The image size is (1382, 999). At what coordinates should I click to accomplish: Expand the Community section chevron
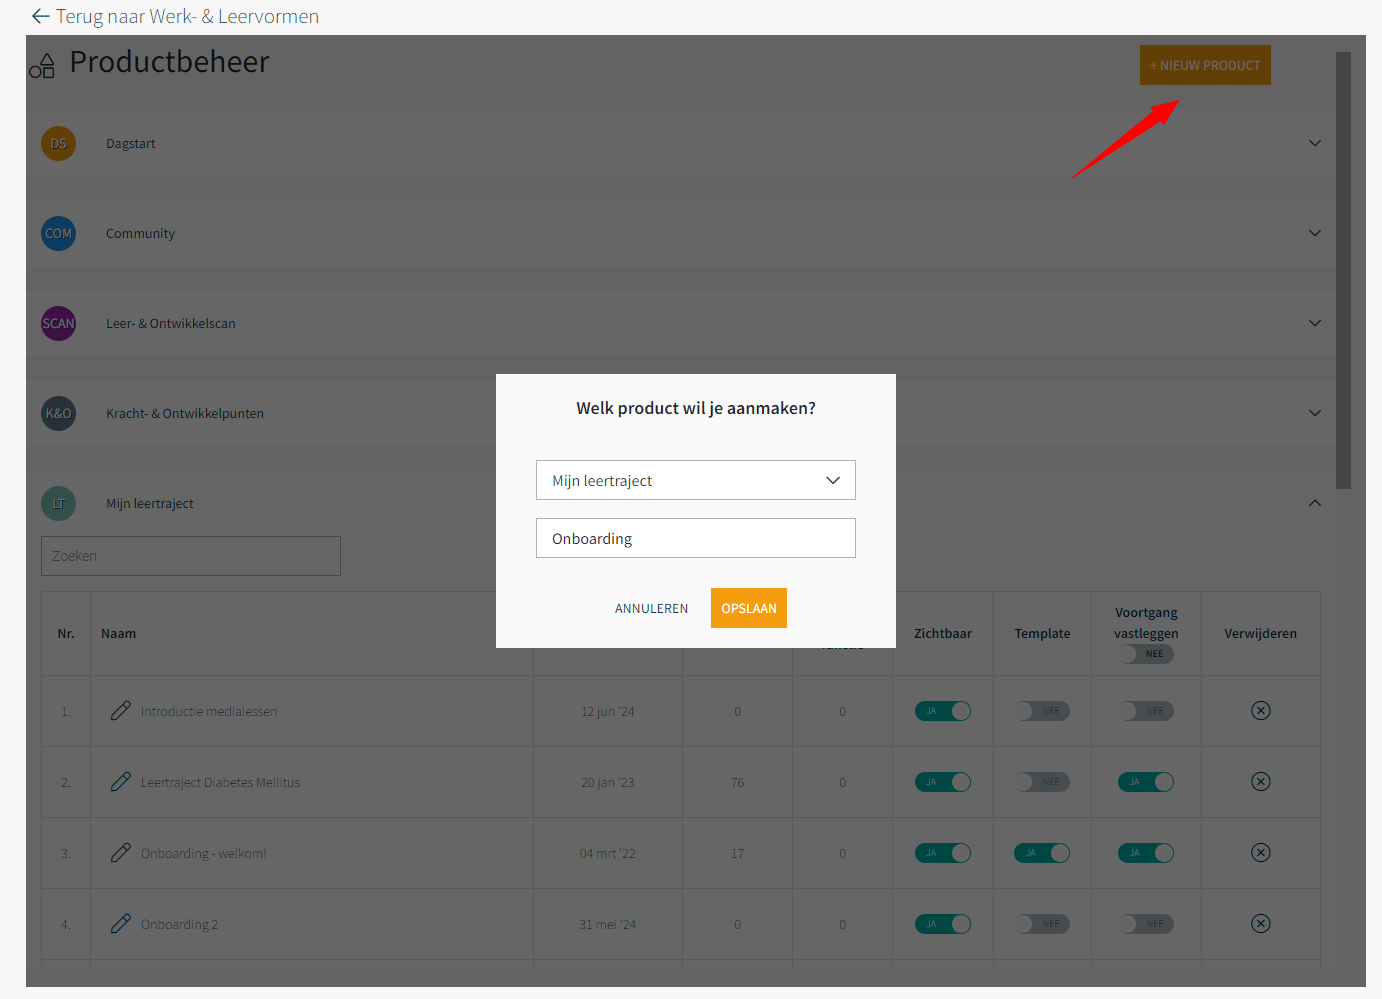point(1314,233)
